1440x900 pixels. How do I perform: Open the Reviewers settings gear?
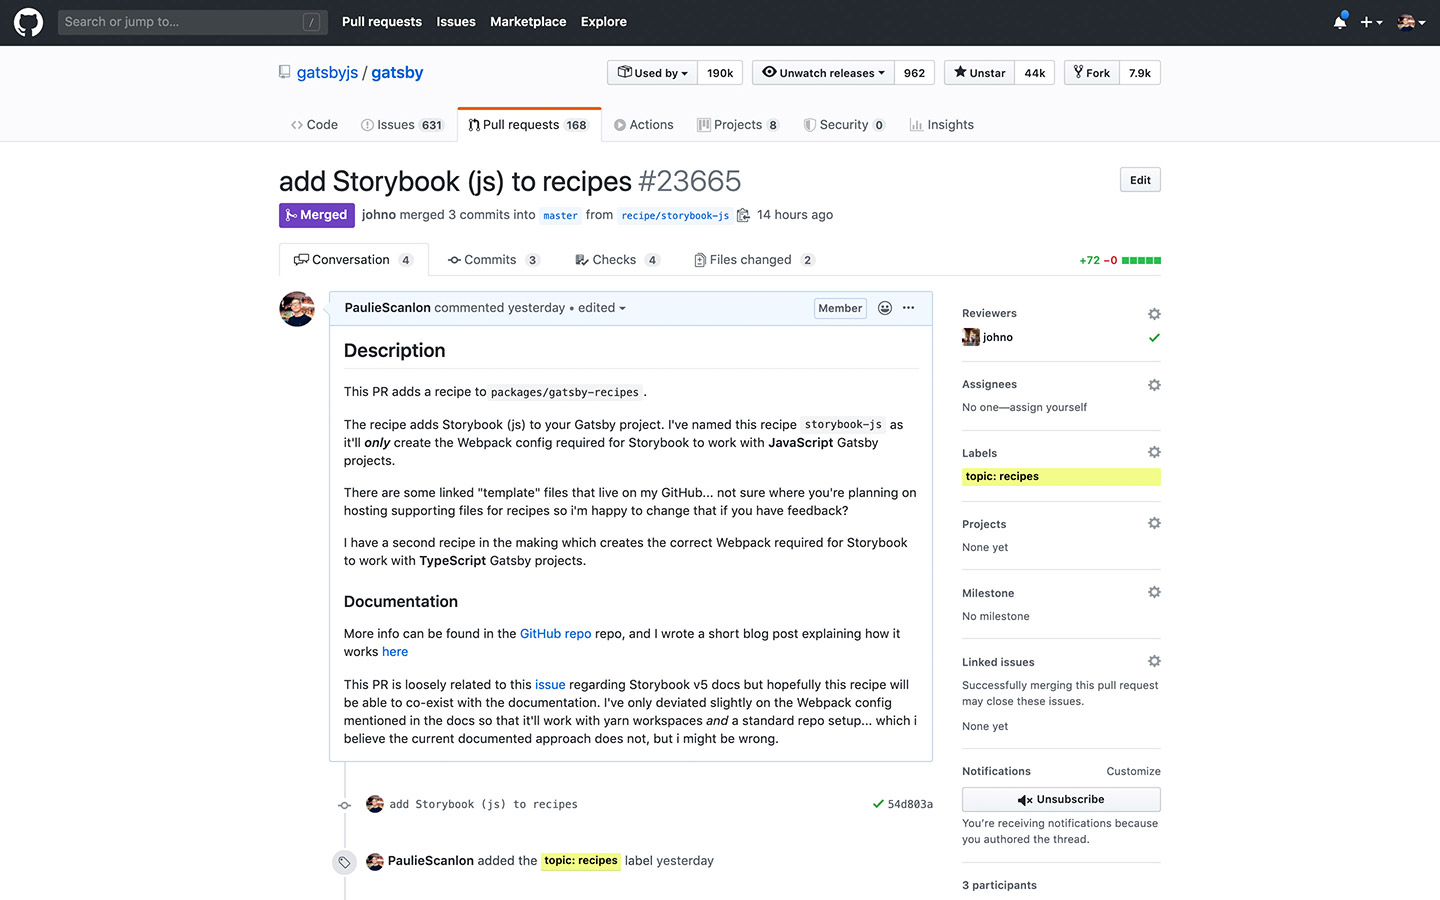click(1154, 314)
